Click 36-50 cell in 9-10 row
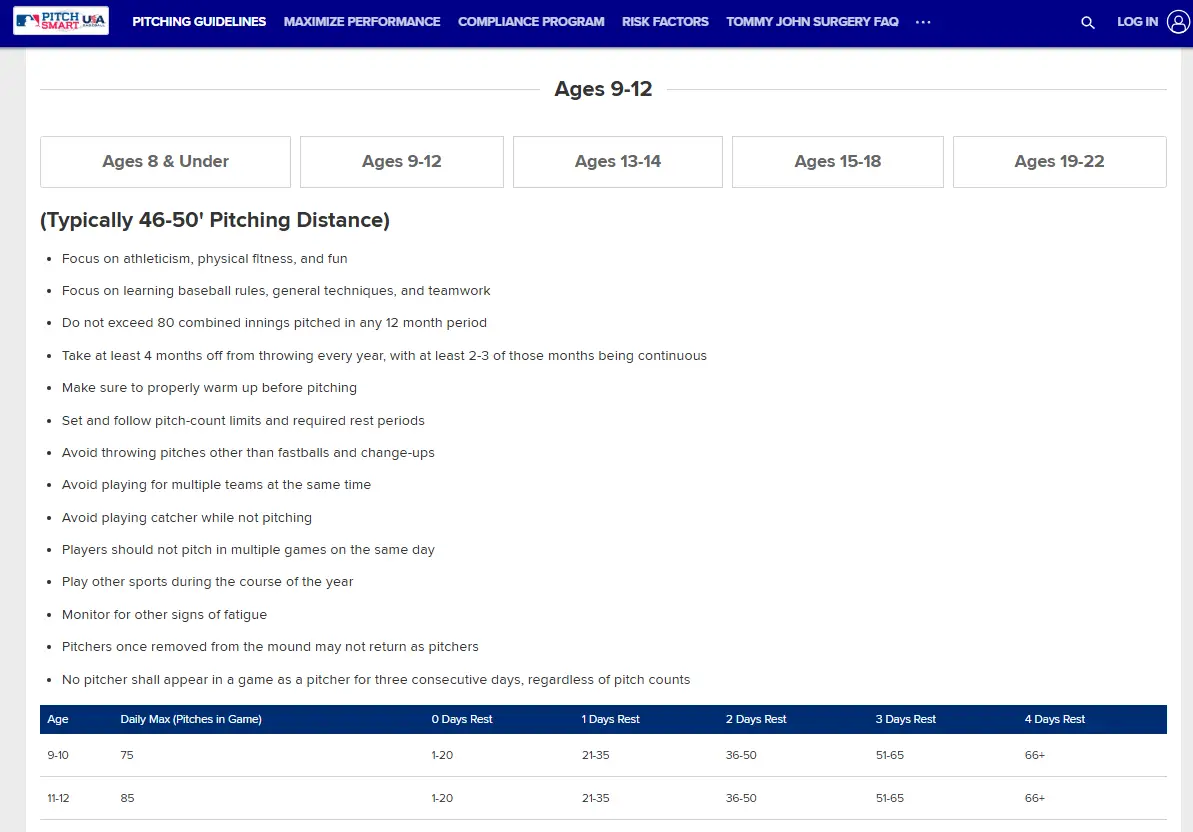The width and height of the screenshot is (1193, 832). pyautogui.click(x=741, y=755)
